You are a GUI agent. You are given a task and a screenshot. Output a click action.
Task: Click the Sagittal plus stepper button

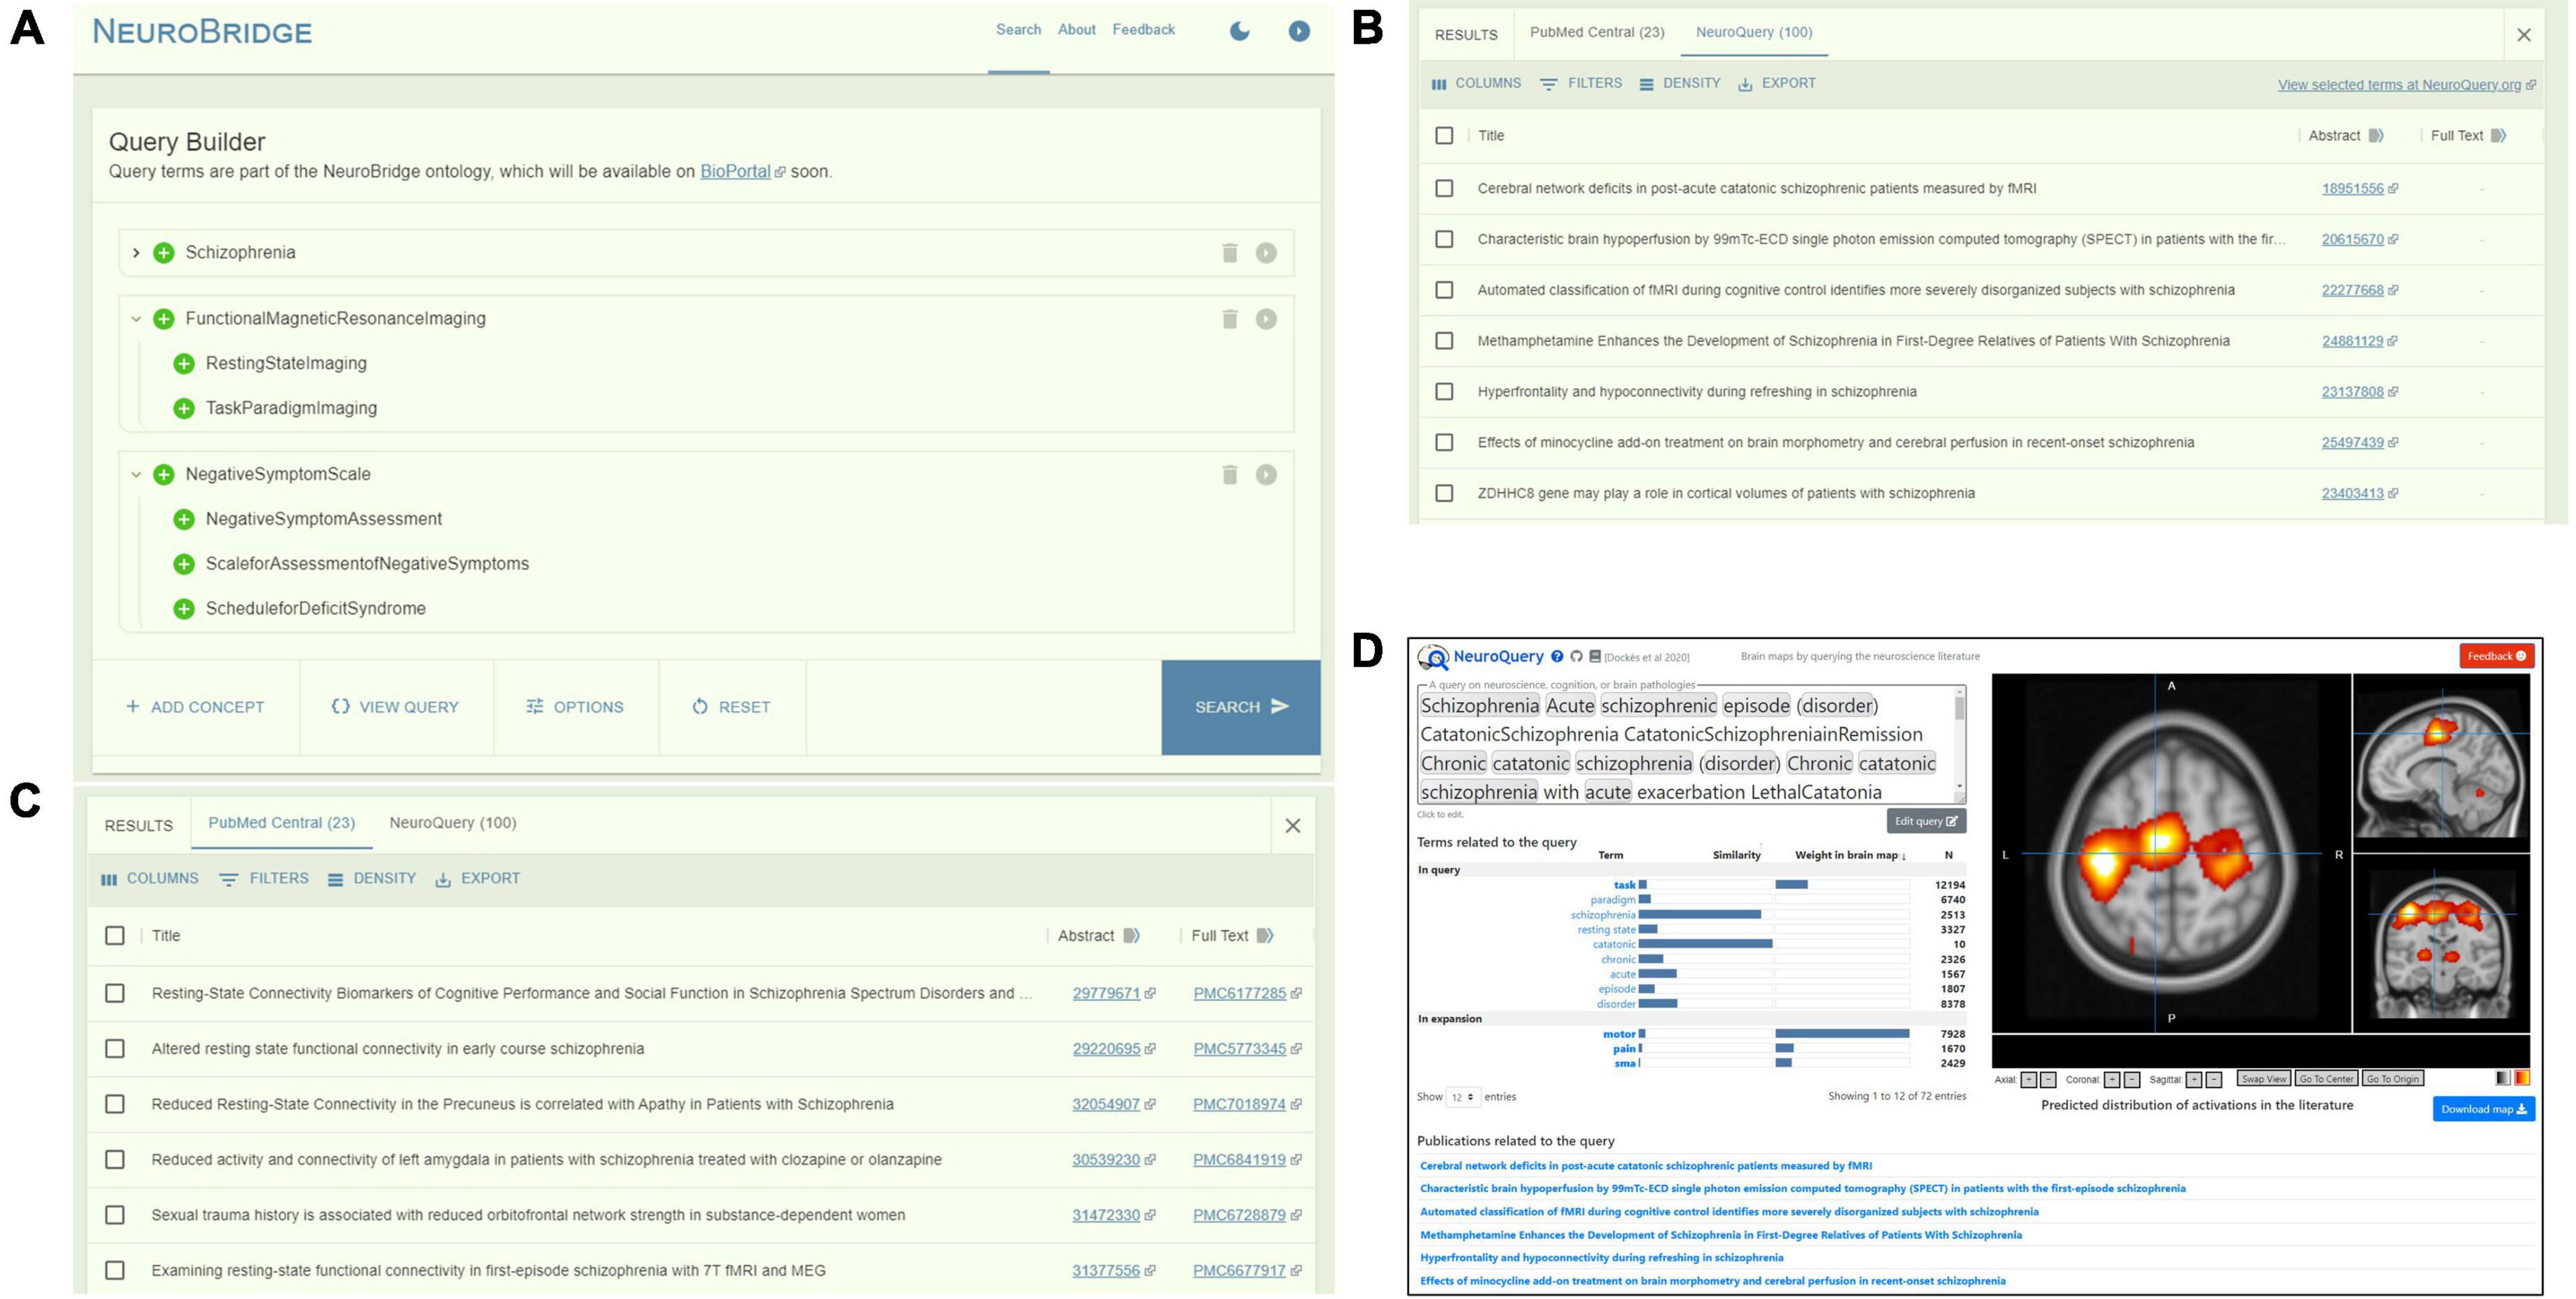click(2194, 1080)
